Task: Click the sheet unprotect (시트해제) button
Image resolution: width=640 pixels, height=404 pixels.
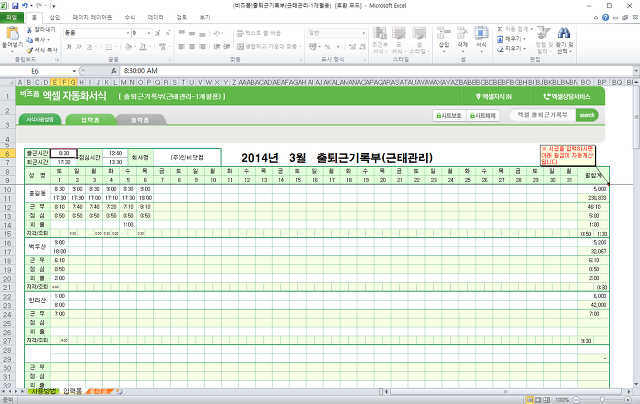Action: (483, 115)
